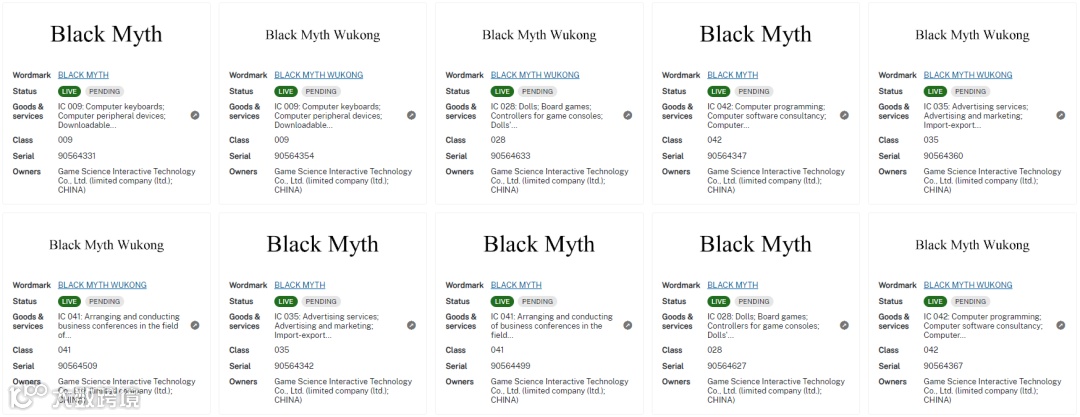The width and height of the screenshot is (1080, 417).
Task: Click 'IC 042: Computer programming' text, serial 90564367
Action: [983, 326]
